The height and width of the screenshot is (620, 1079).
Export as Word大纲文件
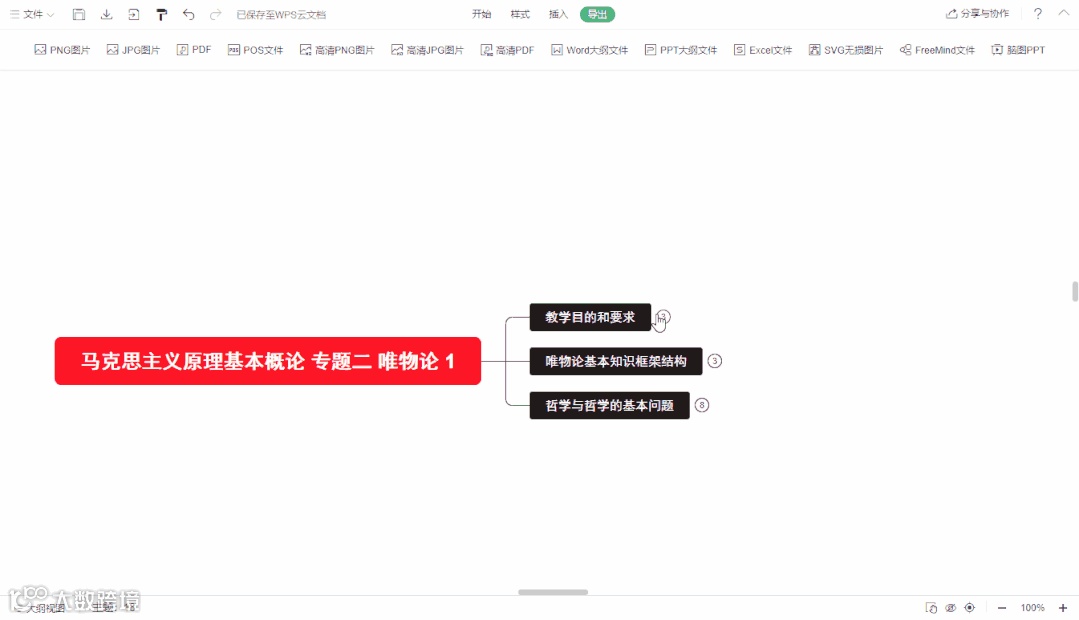[590, 50]
